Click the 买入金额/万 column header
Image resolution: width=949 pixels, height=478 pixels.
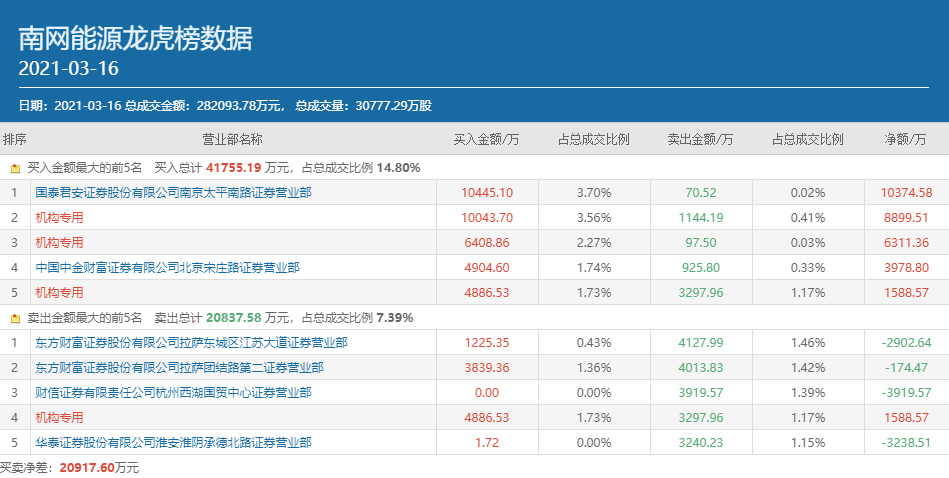click(x=486, y=140)
